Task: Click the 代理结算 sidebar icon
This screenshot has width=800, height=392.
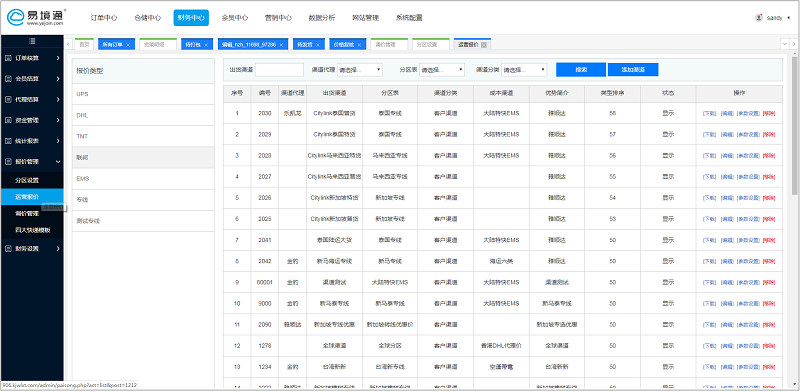Action: [8, 100]
